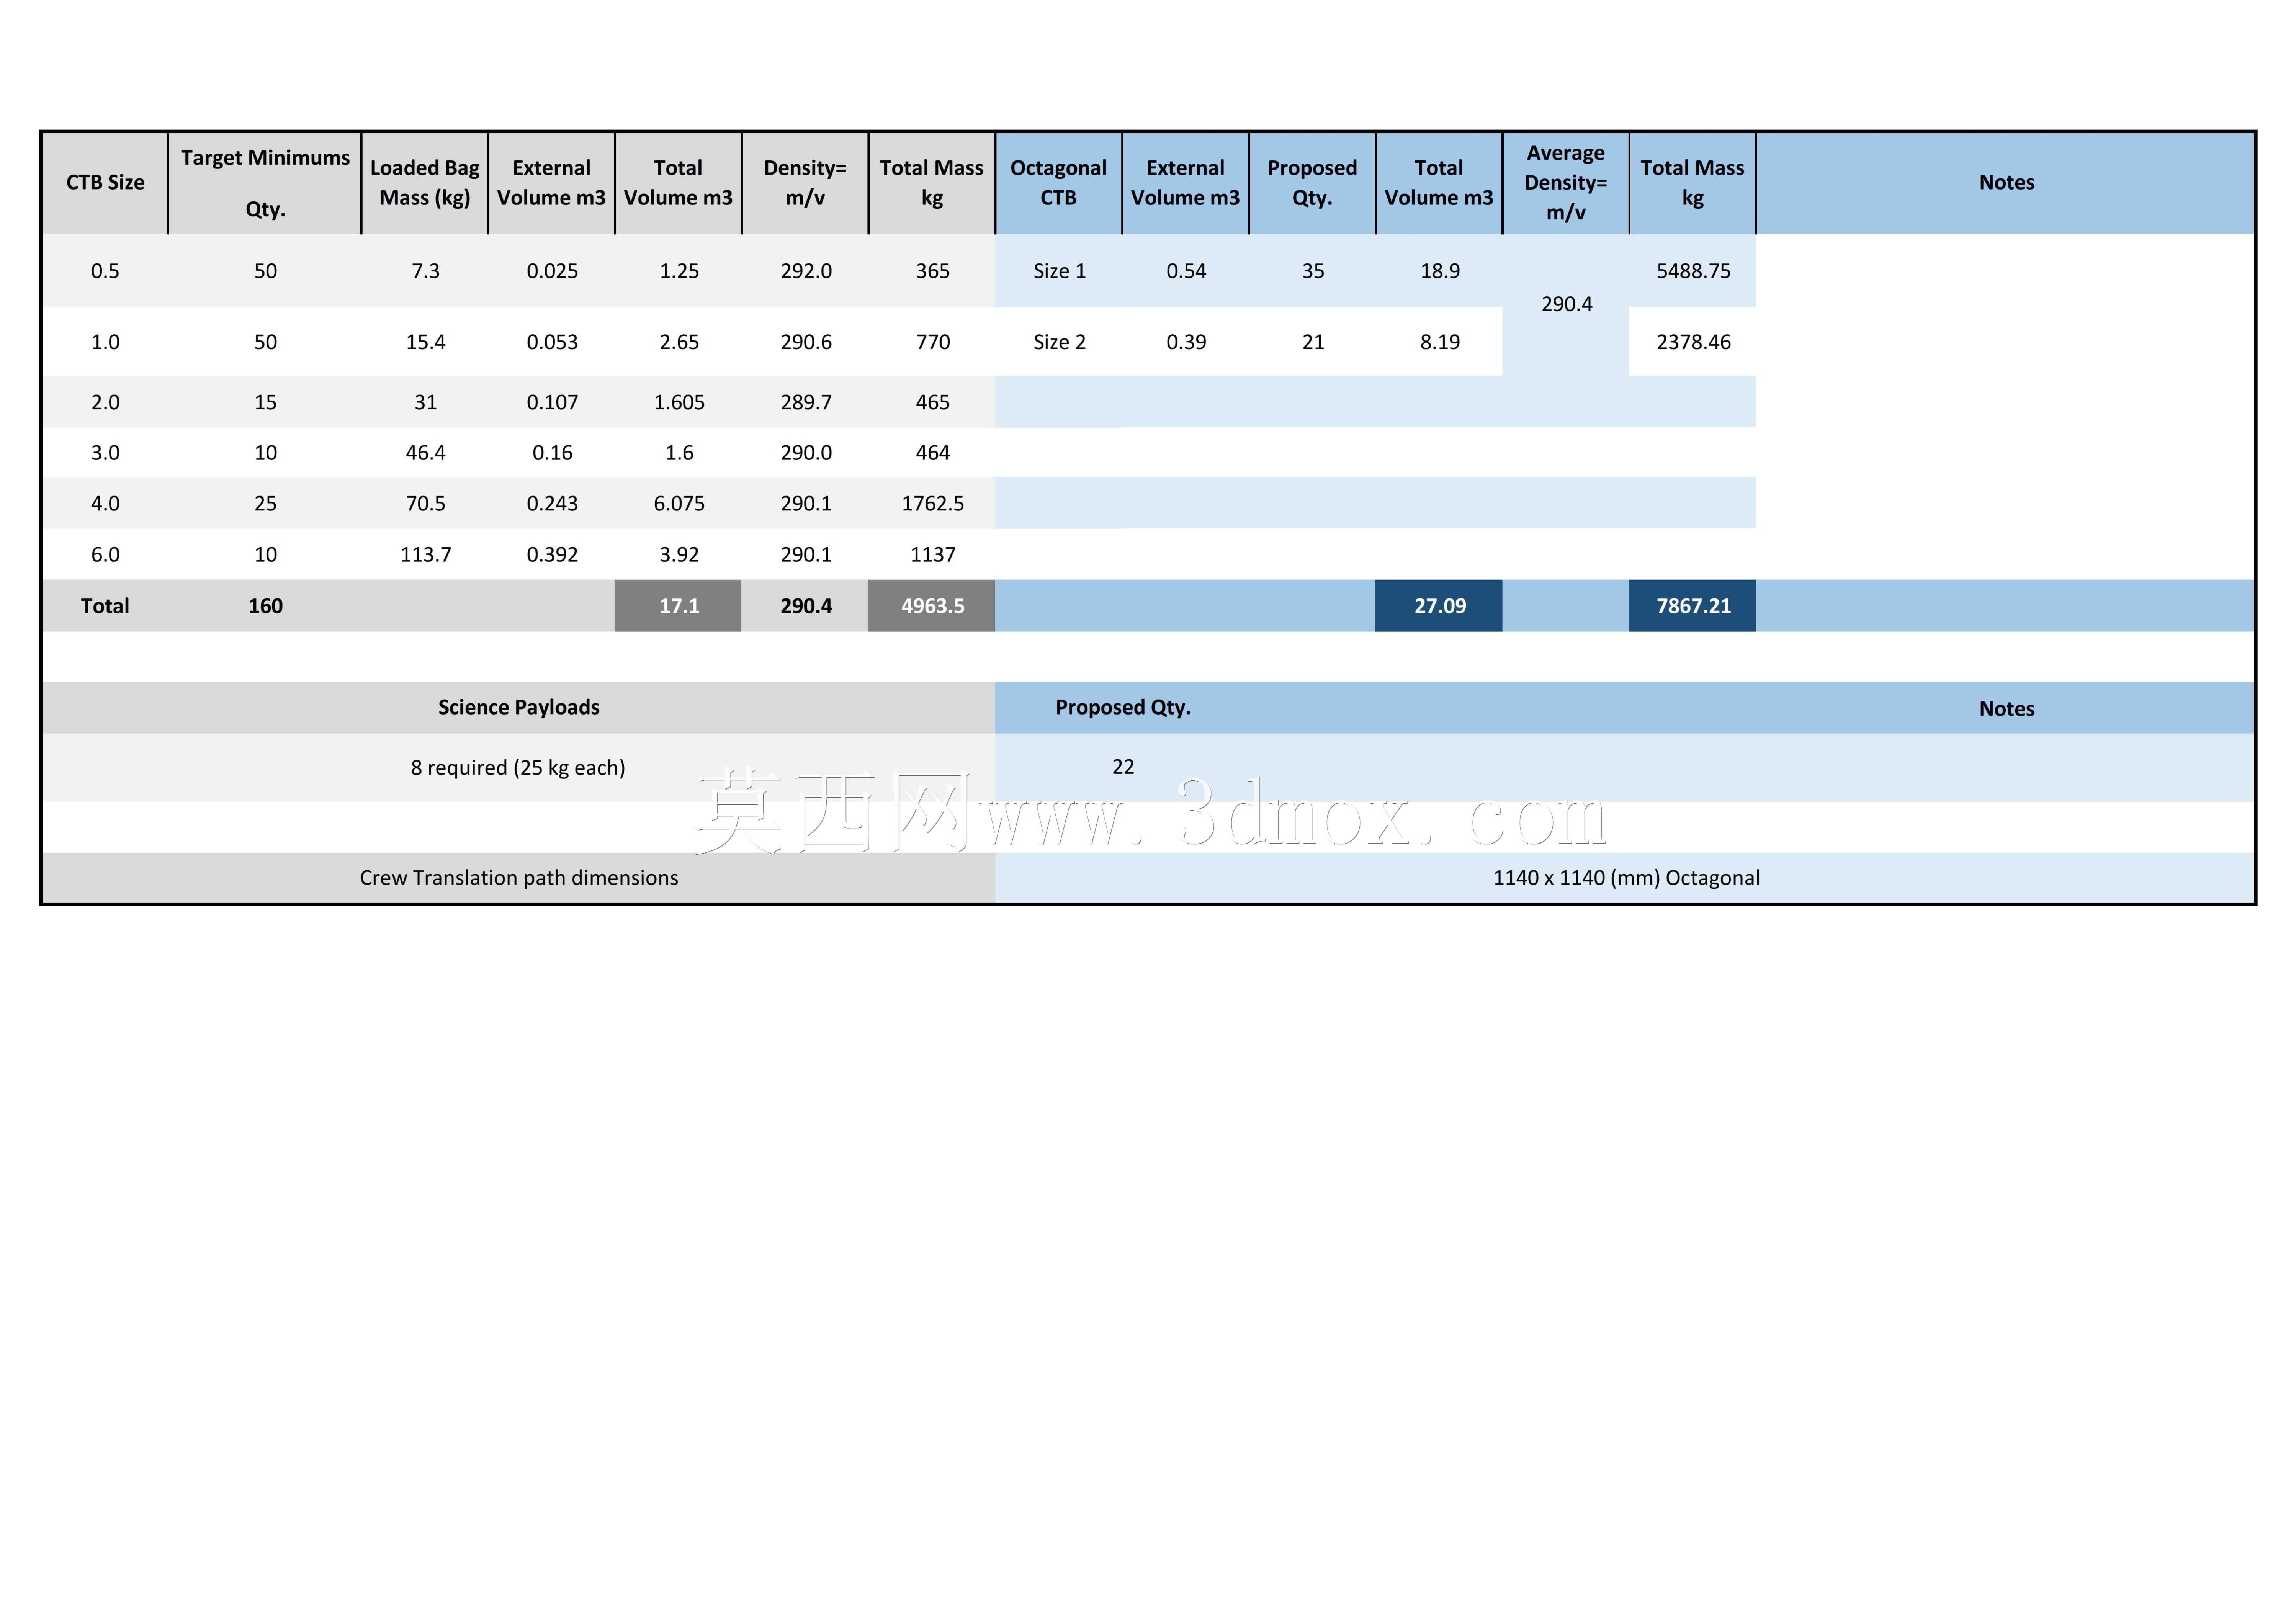
Task: Click the CTB size '4.0' cell
Action: point(105,503)
